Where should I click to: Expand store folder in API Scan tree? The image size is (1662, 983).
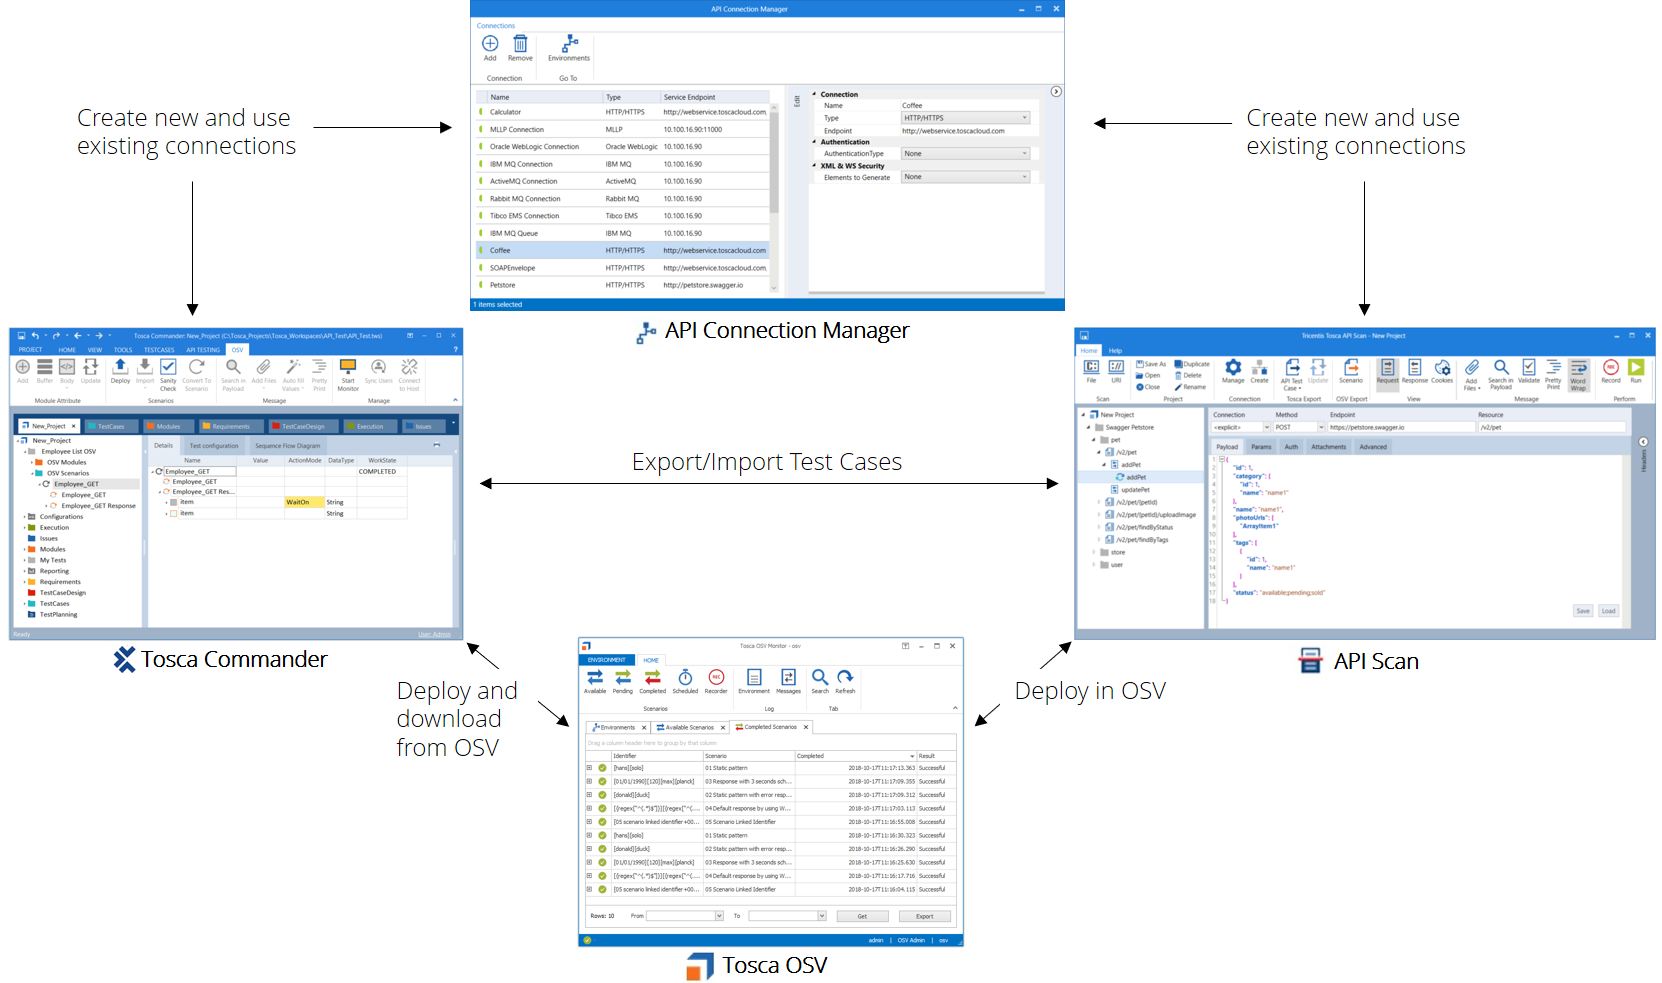(x=1093, y=552)
